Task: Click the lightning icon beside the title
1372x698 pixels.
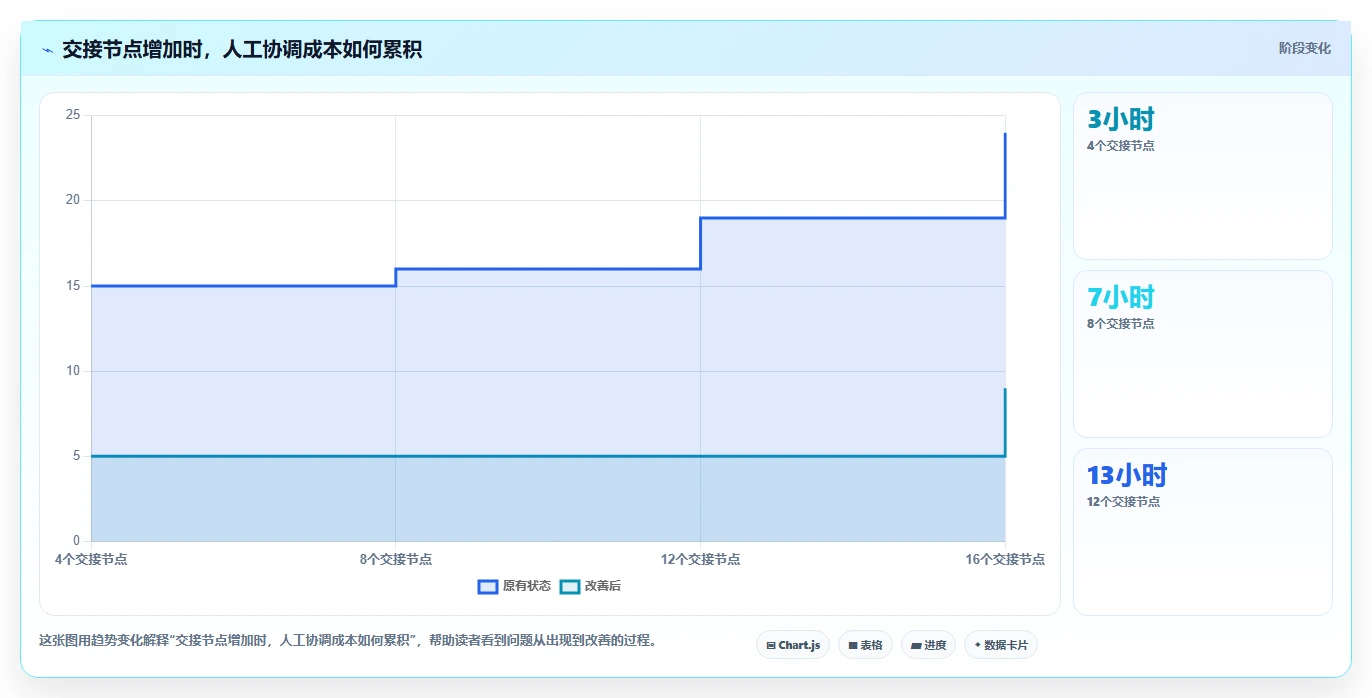Action: tap(47, 50)
